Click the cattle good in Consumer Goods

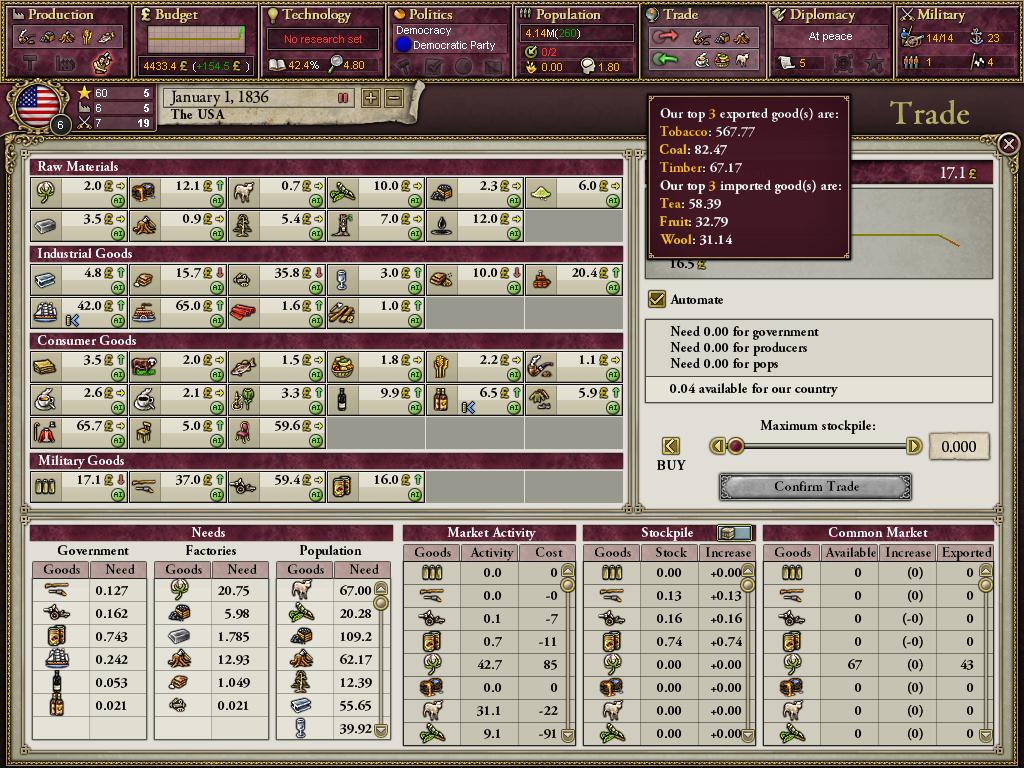click(146, 366)
